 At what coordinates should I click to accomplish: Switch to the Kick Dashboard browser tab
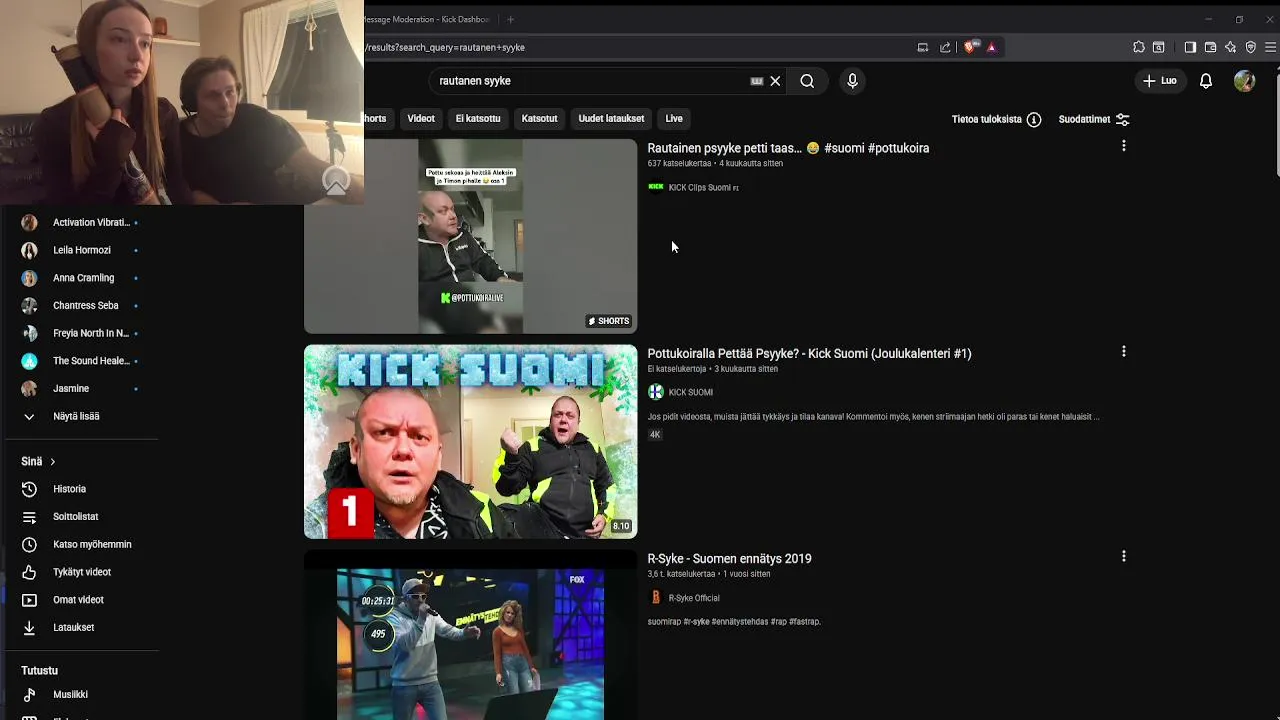coord(428,19)
